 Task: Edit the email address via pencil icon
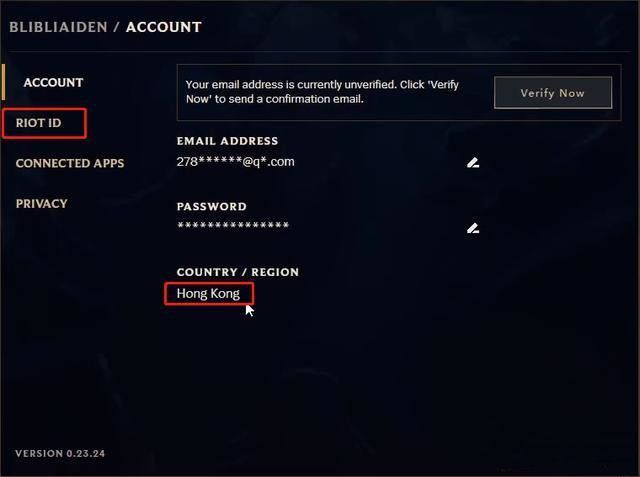click(473, 162)
